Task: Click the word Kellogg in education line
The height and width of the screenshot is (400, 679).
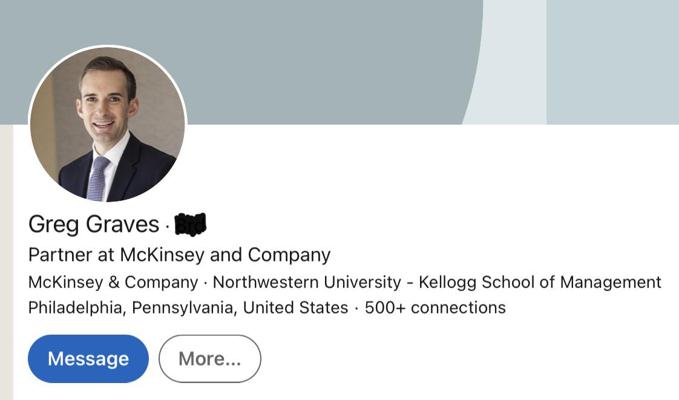Action: click(448, 282)
